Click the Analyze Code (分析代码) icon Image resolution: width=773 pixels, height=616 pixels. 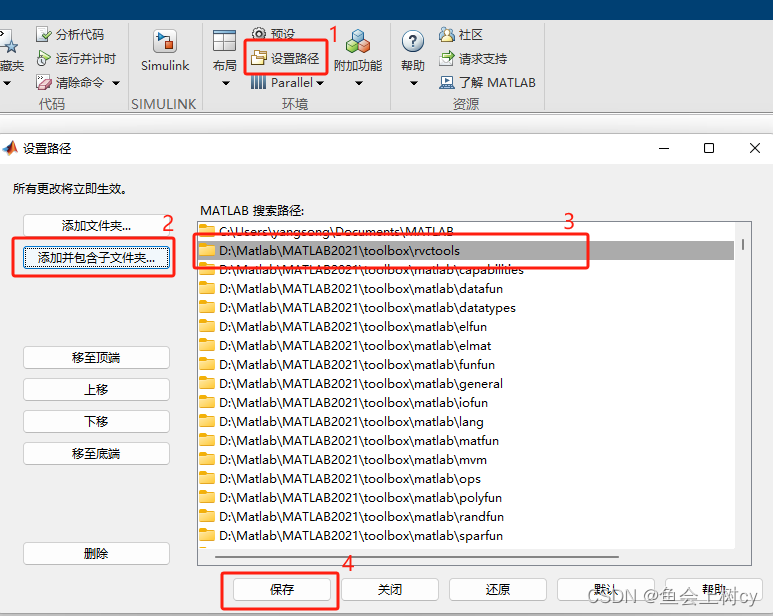43,34
